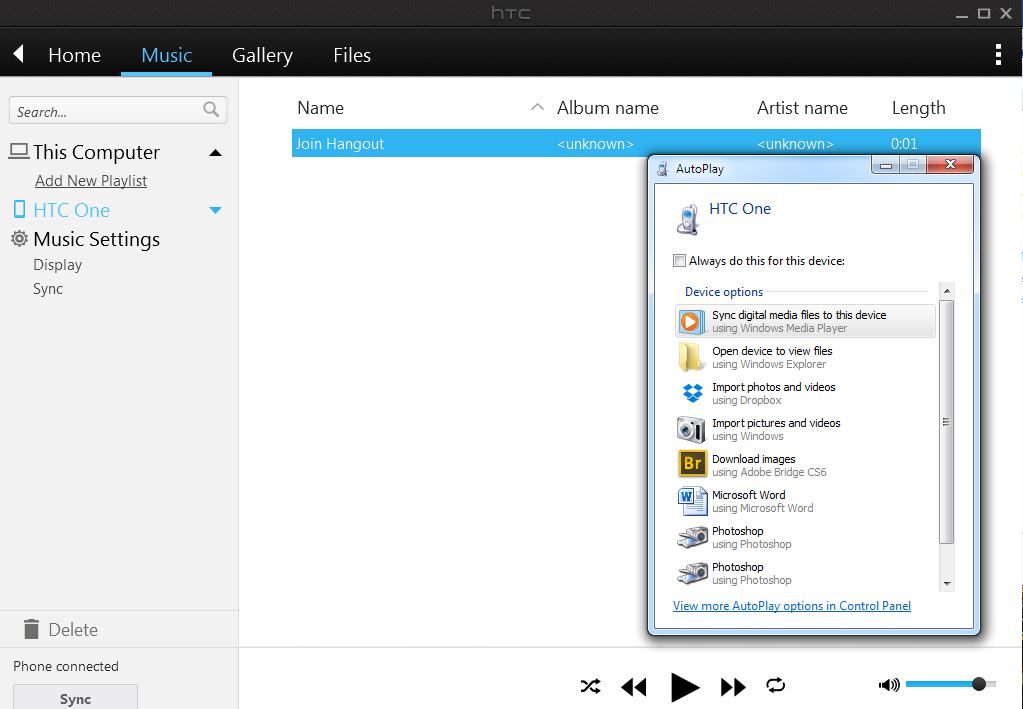Minimize the AutoPlay dialog

point(885,165)
